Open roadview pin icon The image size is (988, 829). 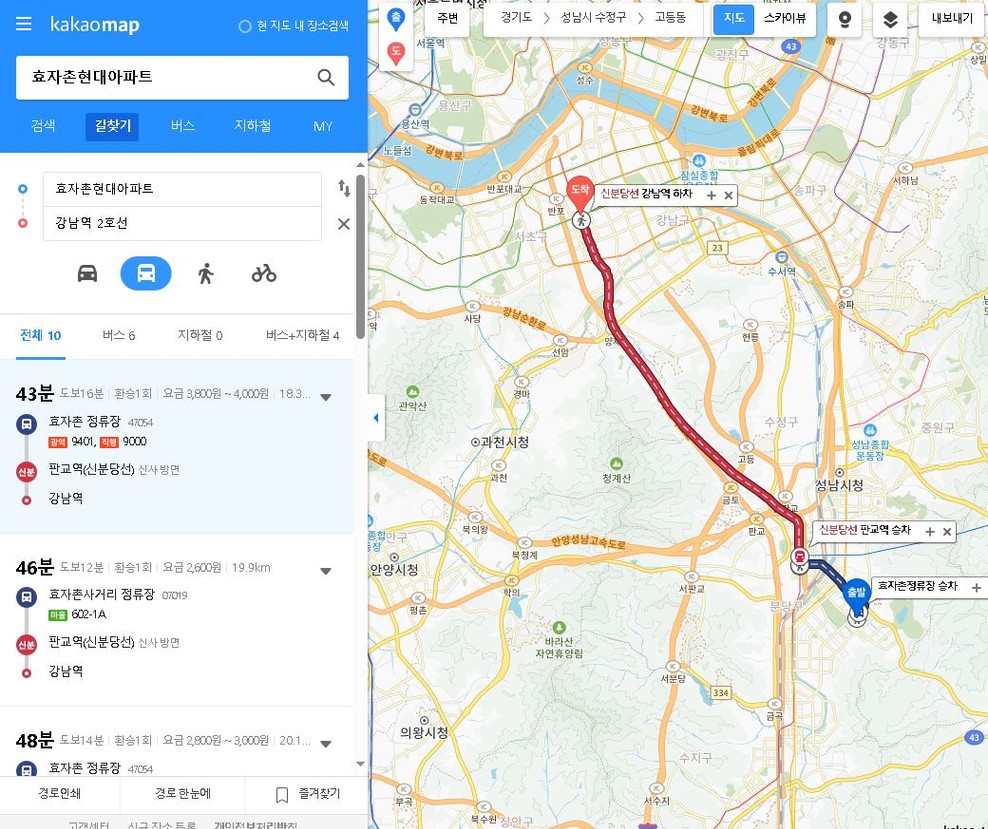click(844, 20)
